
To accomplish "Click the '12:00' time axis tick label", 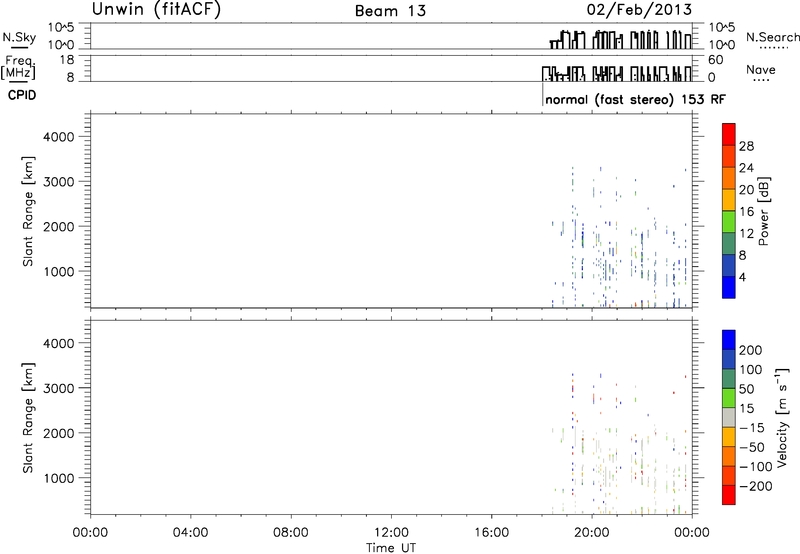I will [x=391, y=533].
